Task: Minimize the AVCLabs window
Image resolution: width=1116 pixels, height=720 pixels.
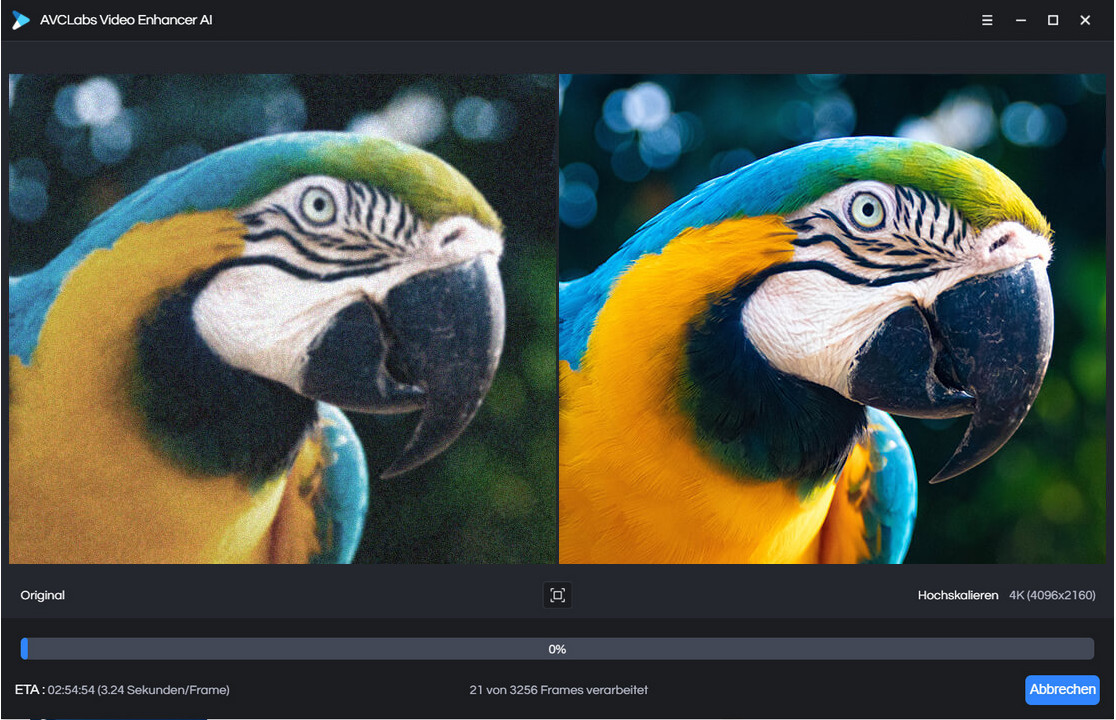Action: 1021,20
